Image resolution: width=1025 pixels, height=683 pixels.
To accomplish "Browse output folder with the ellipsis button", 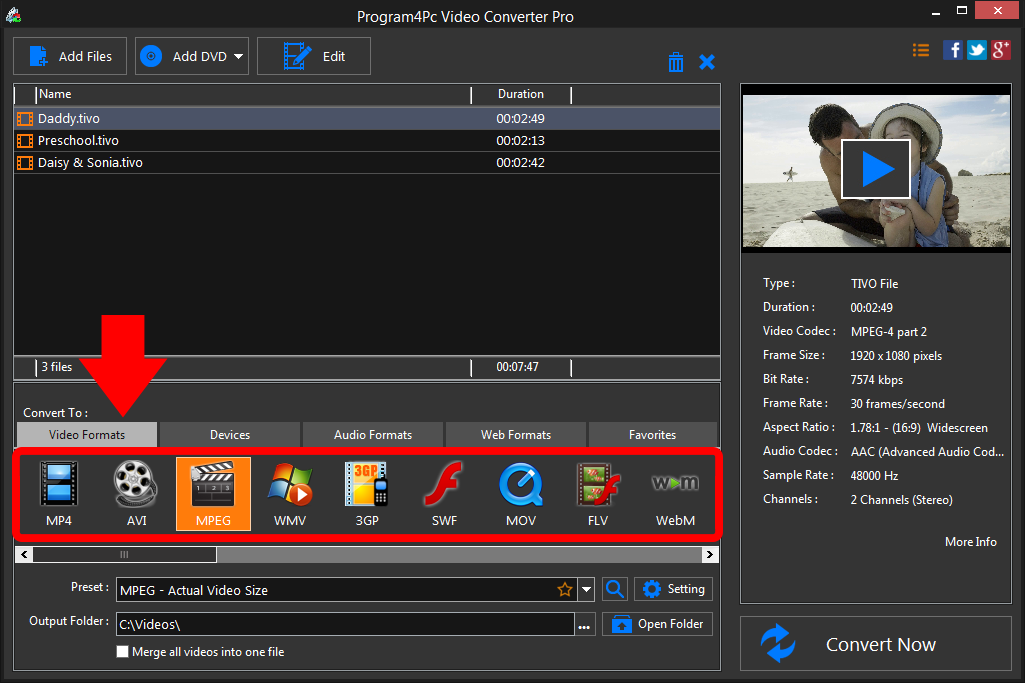I will pos(584,625).
